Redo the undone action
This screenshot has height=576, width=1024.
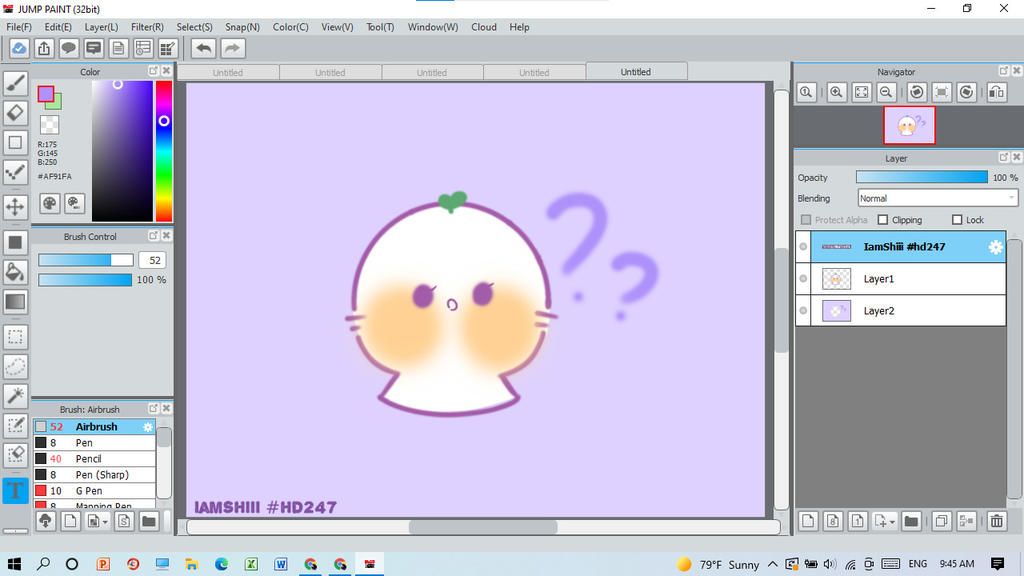pos(232,48)
